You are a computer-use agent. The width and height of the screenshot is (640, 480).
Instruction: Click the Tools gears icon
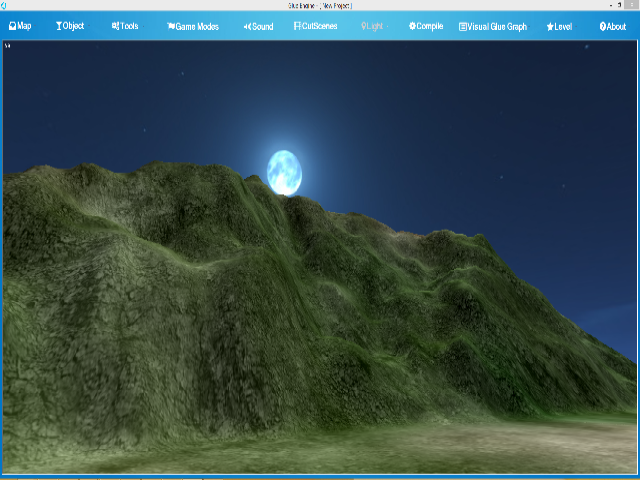115,26
